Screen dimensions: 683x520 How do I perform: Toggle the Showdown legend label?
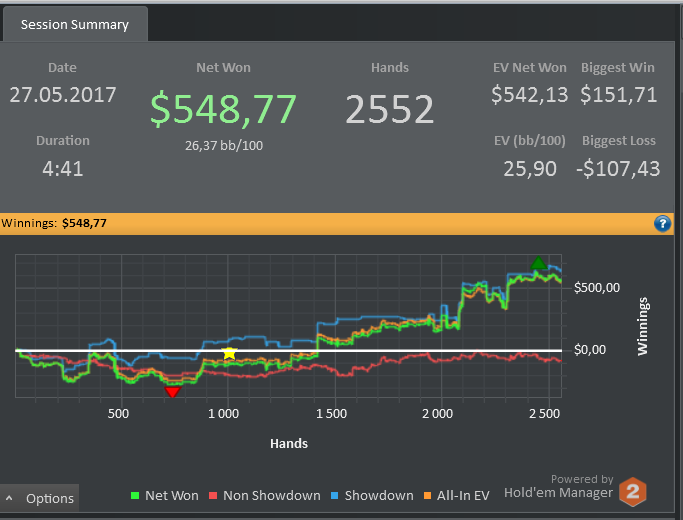tap(379, 495)
